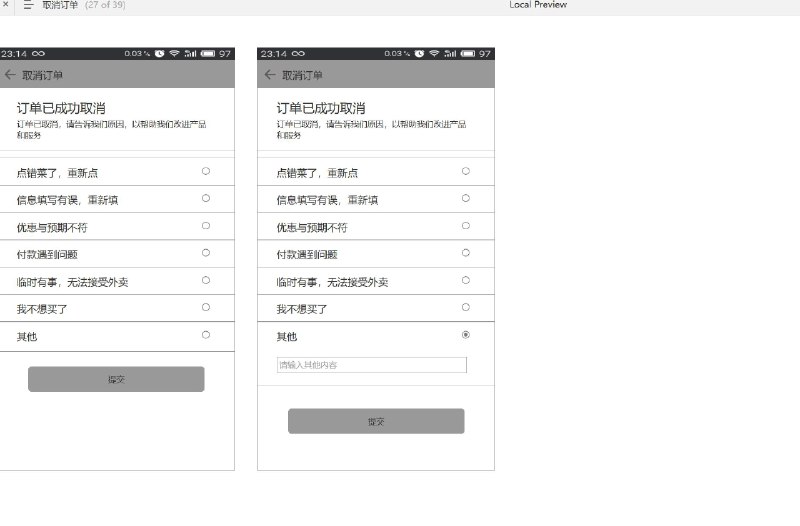Click the signal bars icon in the first phone status bar

coord(190,54)
